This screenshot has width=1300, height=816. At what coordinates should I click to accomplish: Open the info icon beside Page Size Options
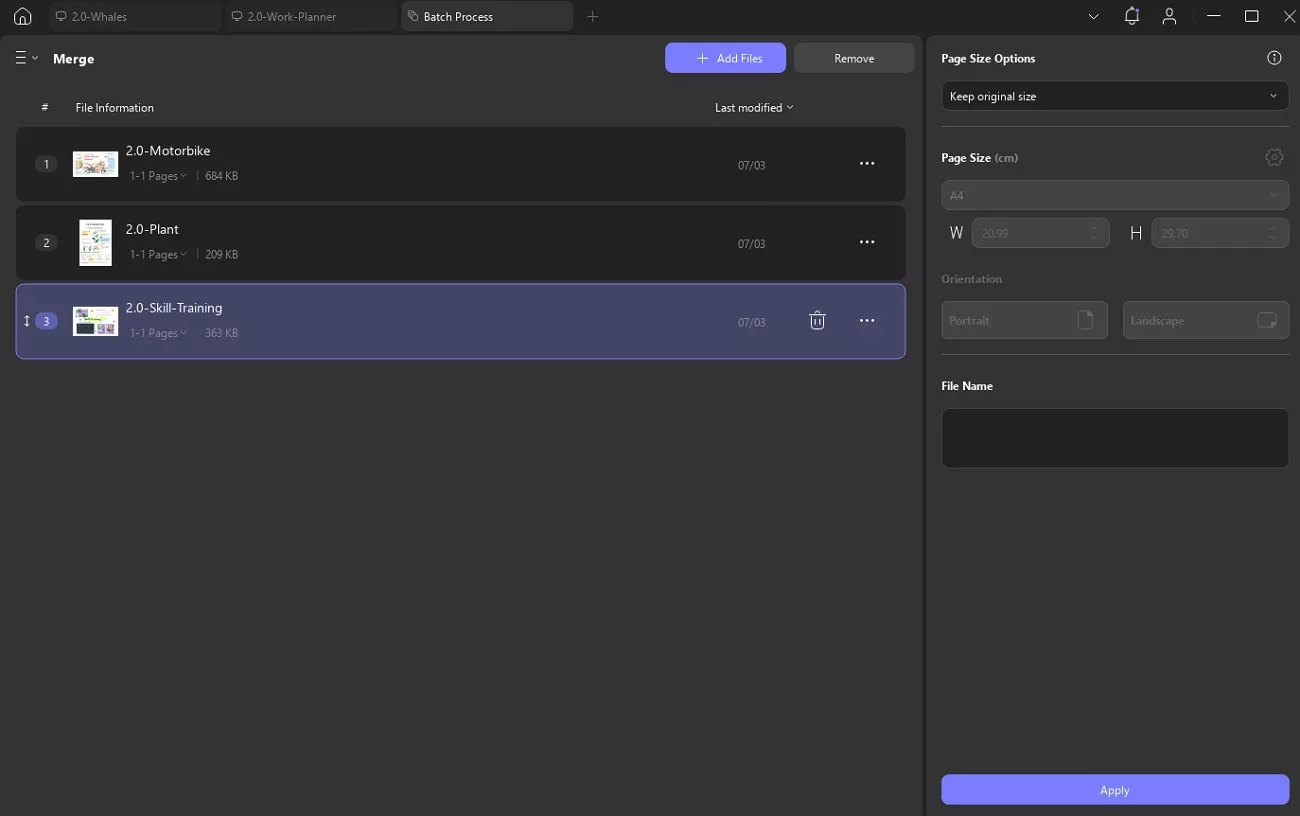point(1273,58)
